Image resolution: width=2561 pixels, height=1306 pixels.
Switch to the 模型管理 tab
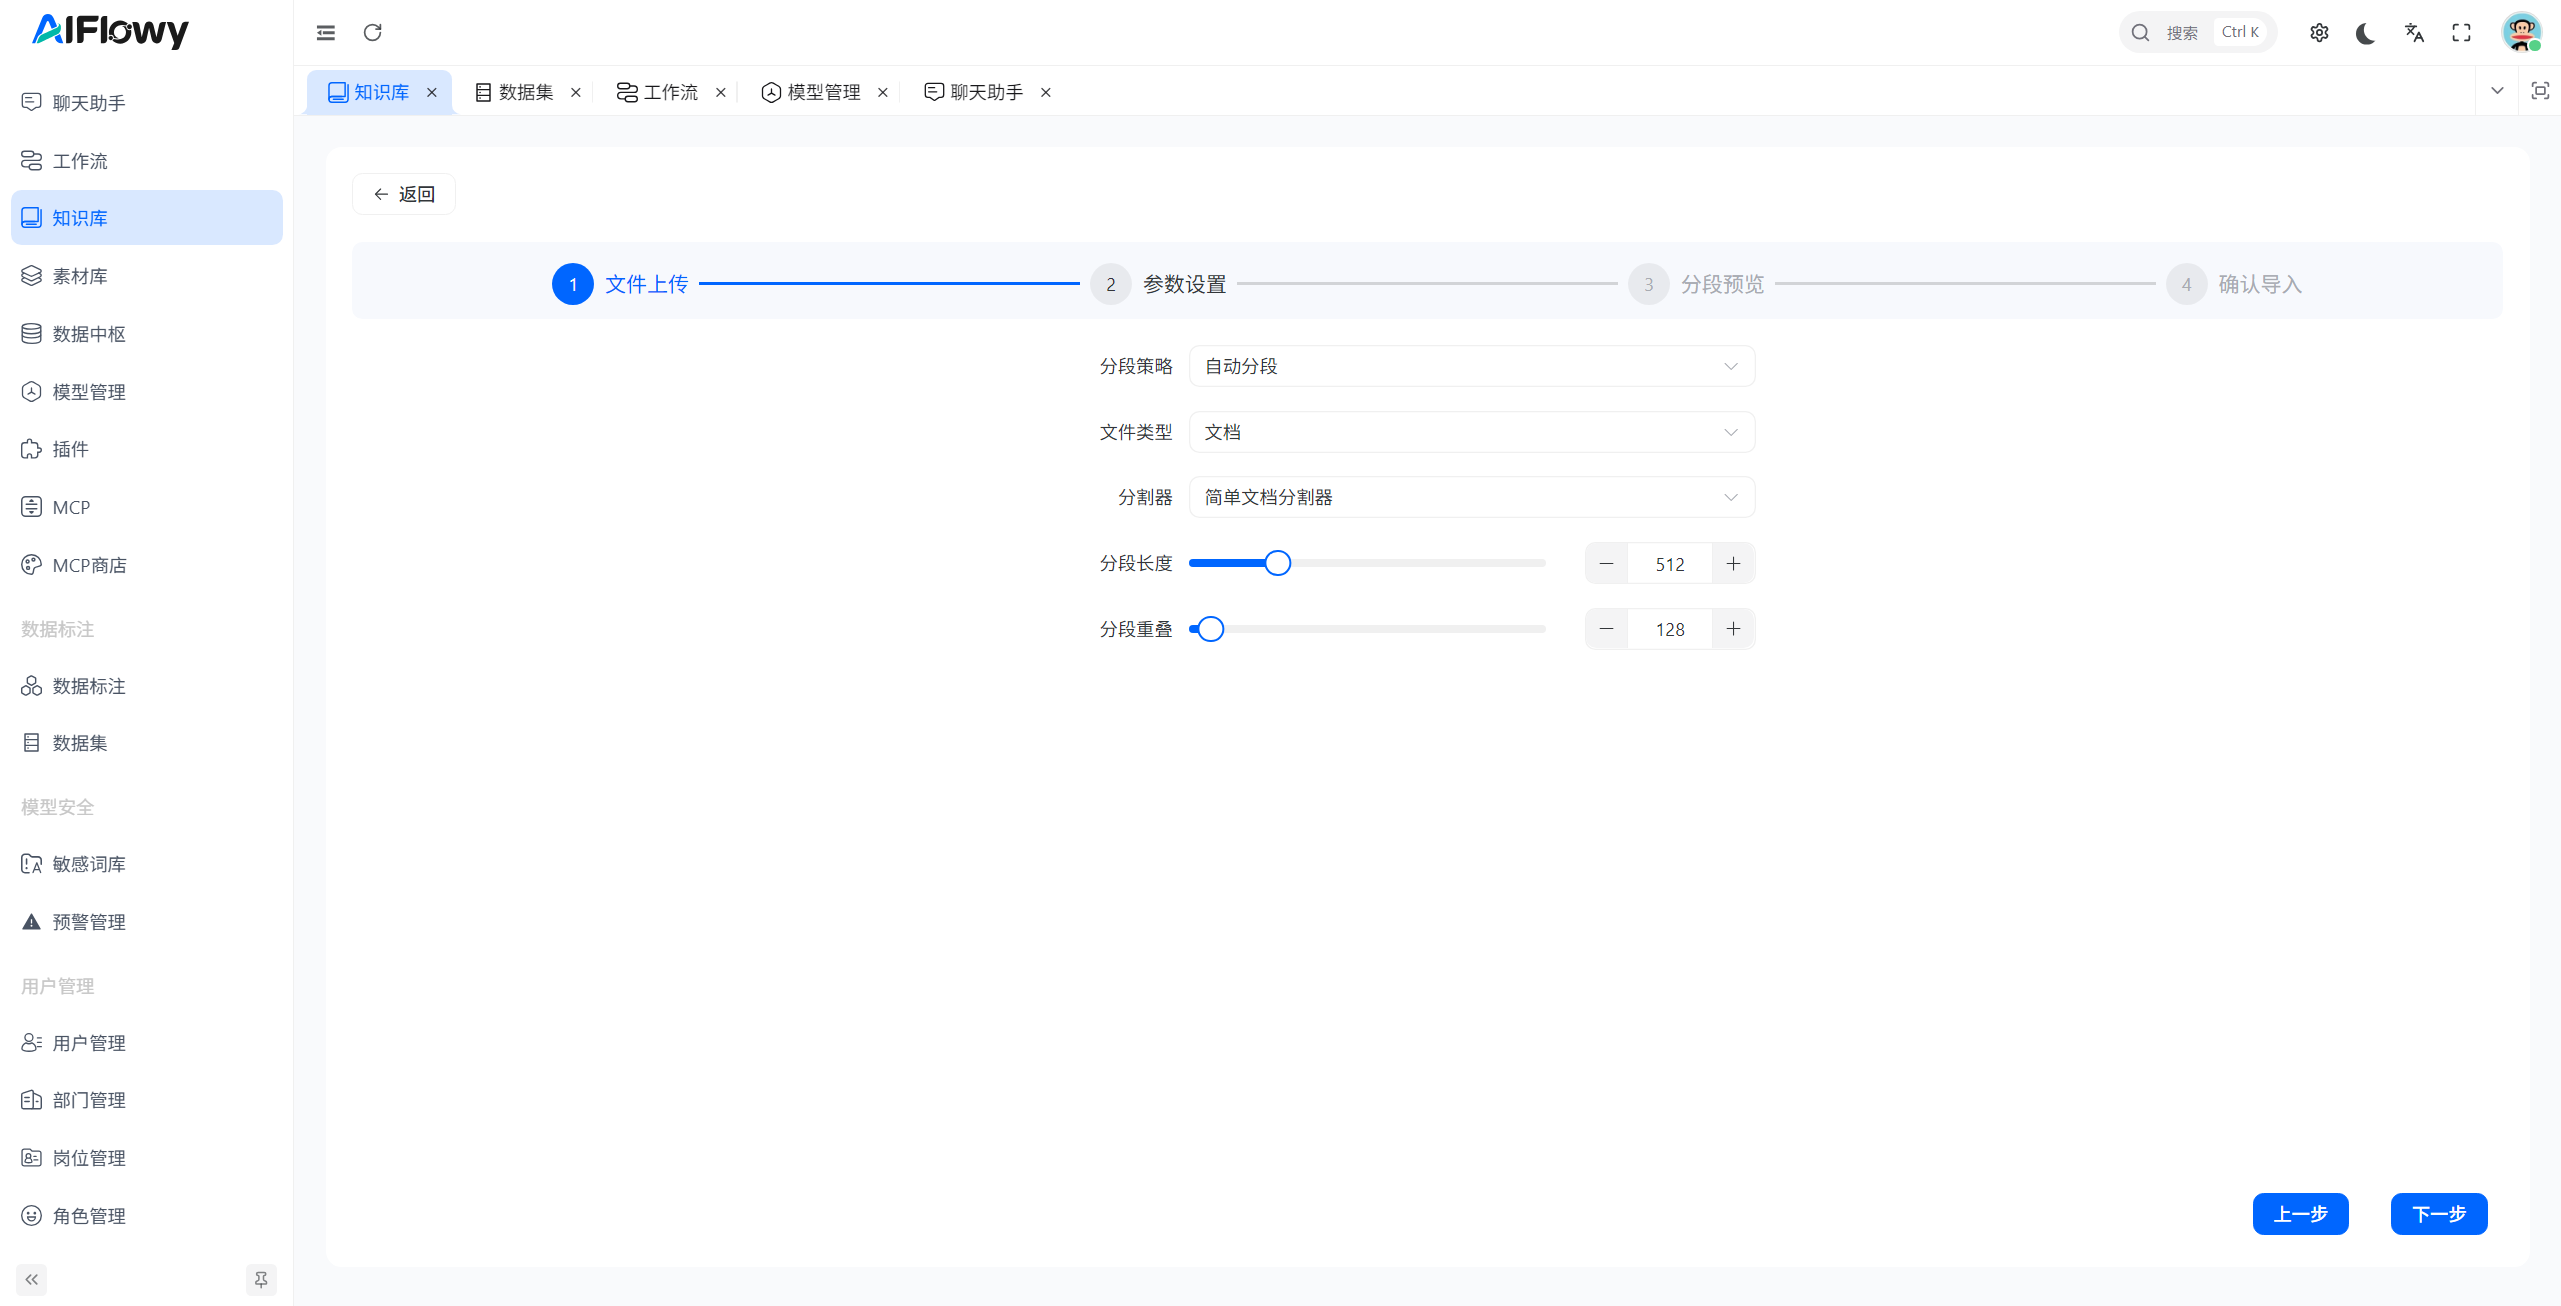click(x=812, y=92)
